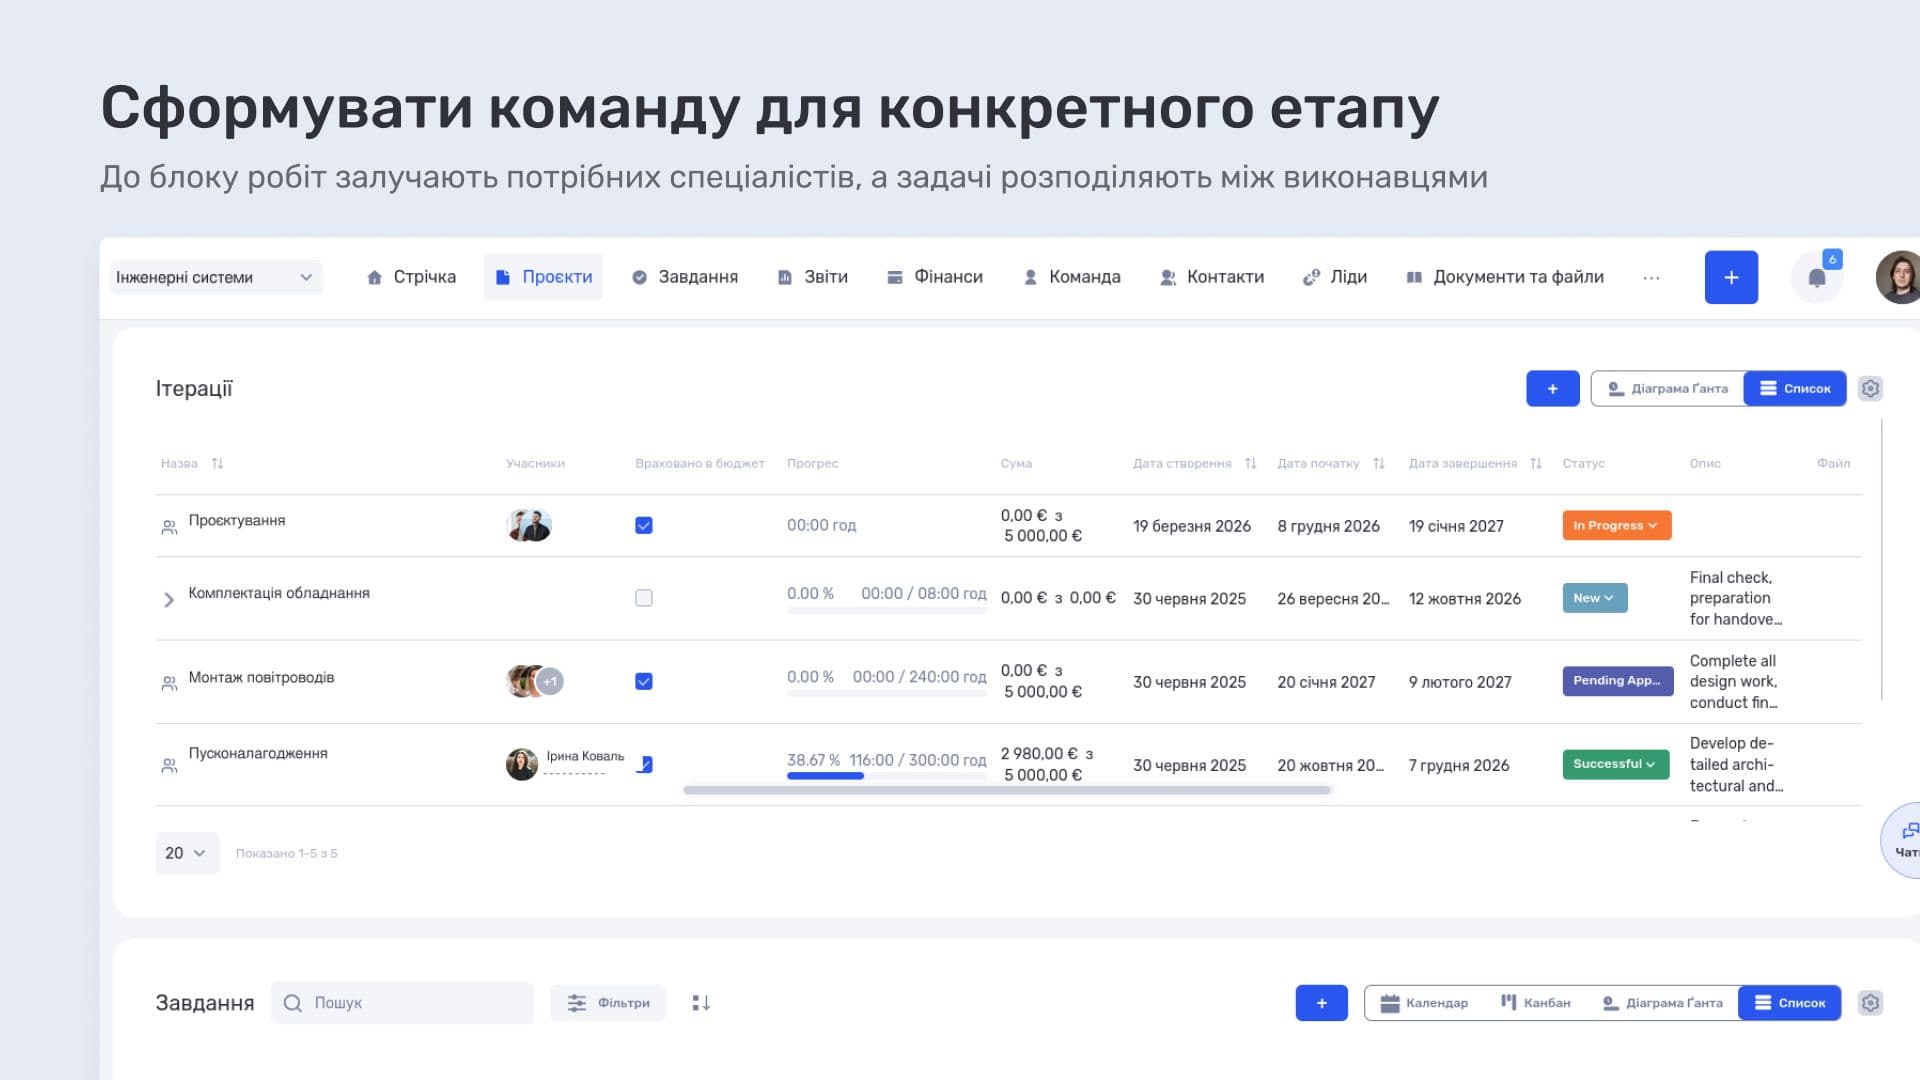Check budget checkbox for Комплектація обладнання

(644, 598)
